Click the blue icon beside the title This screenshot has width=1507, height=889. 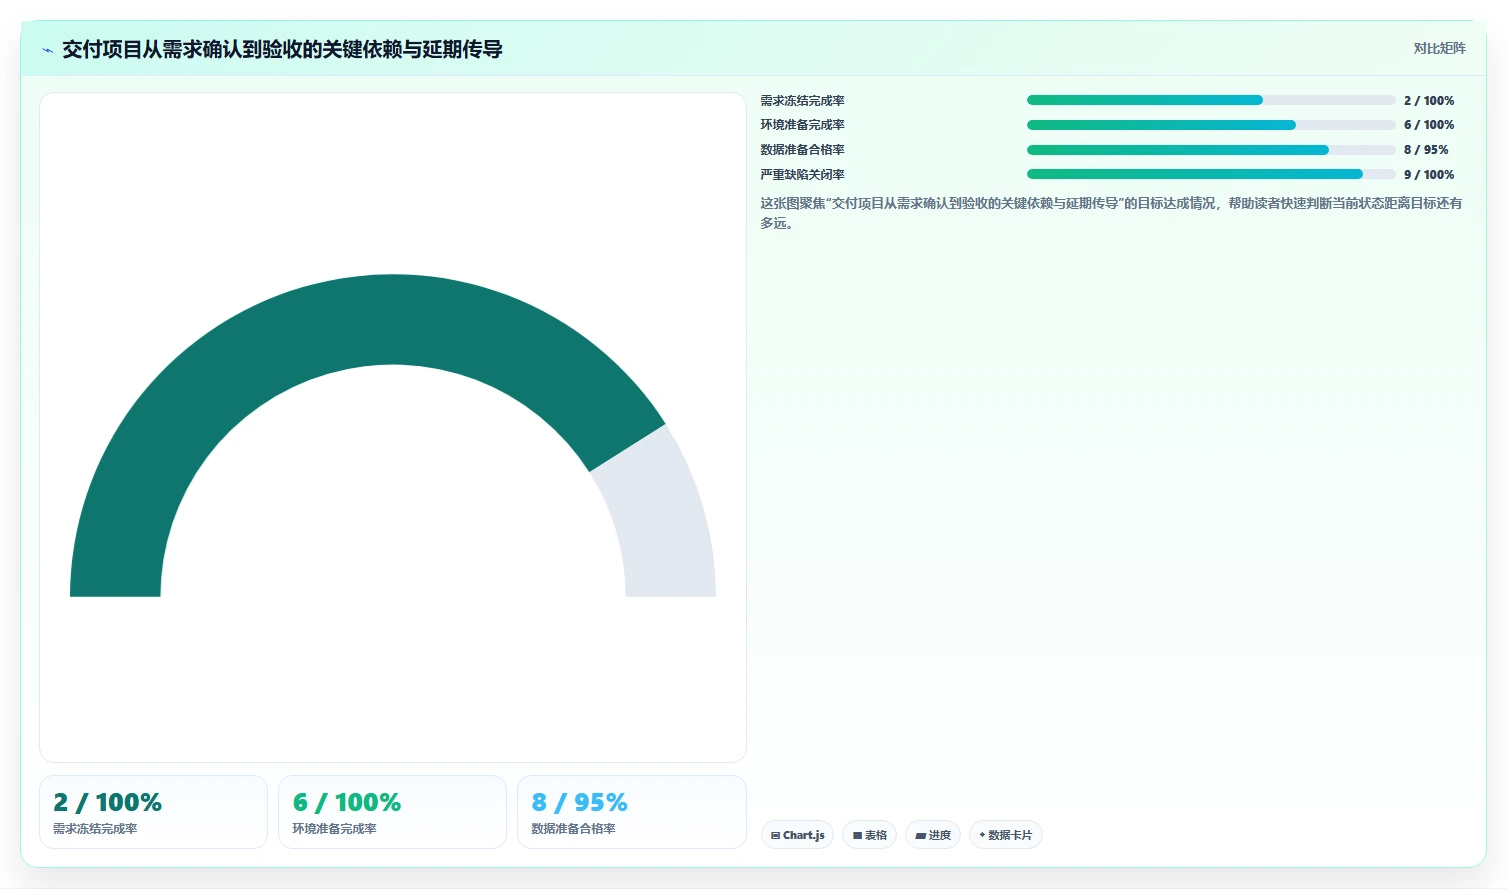point(47,50)
